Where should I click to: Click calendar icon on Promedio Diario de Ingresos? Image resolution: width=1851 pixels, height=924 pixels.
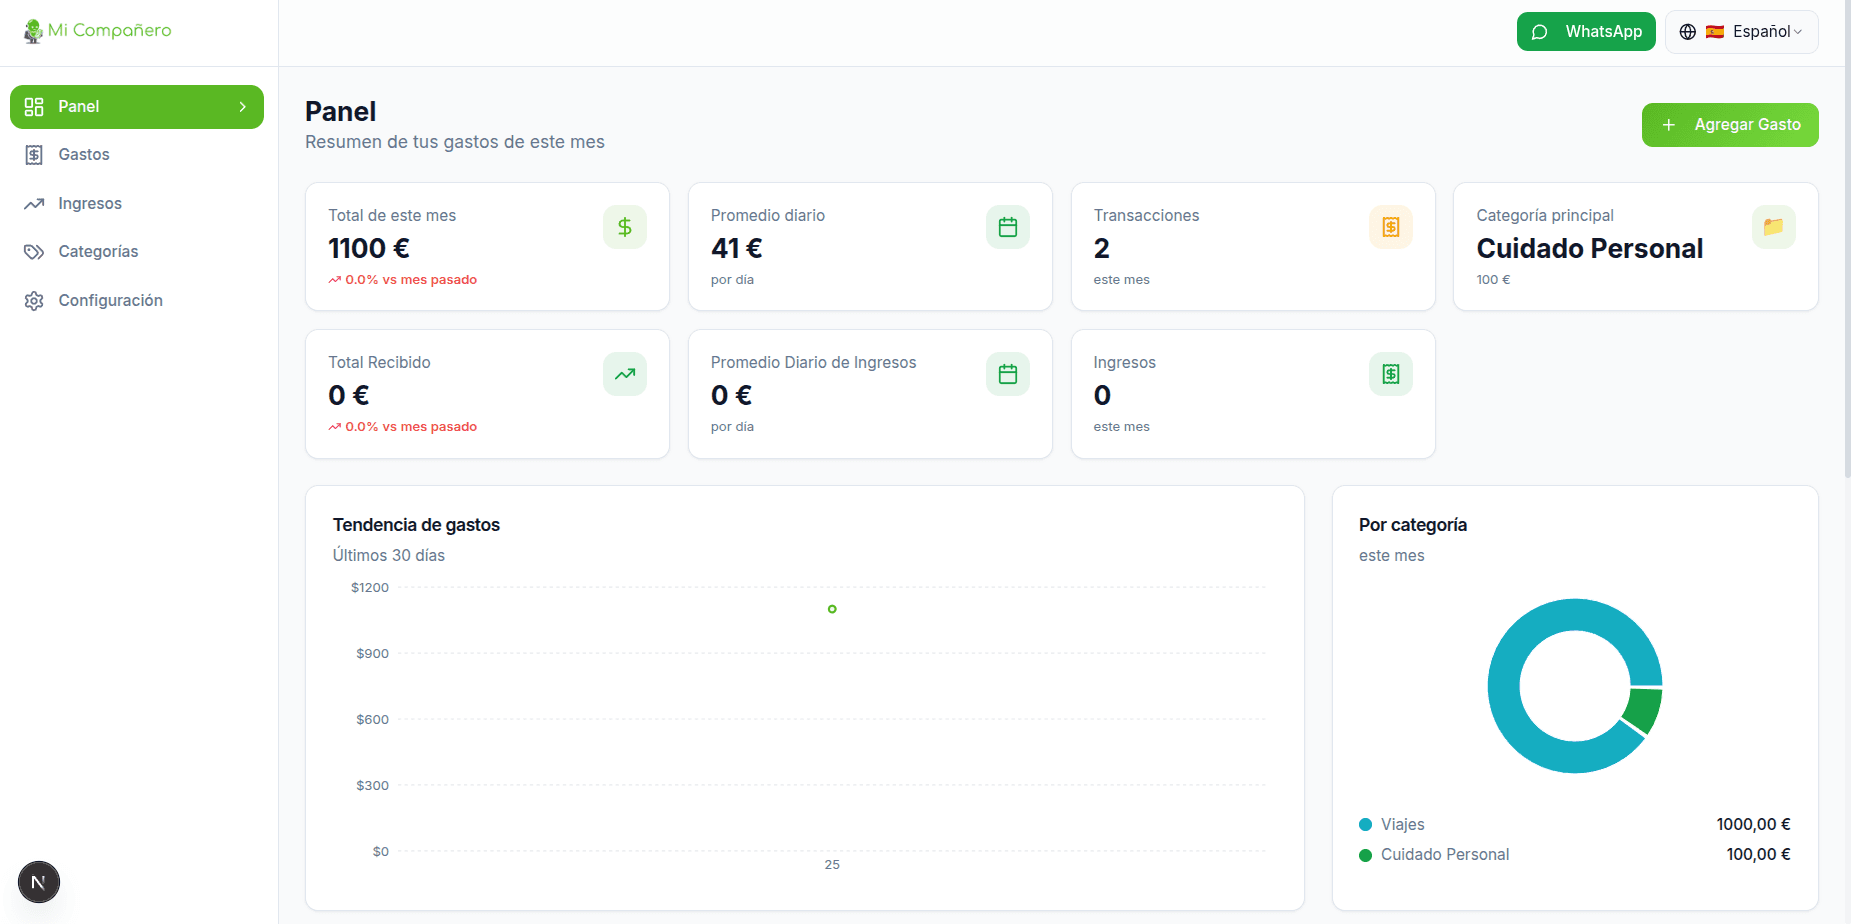pos(1007,374)
